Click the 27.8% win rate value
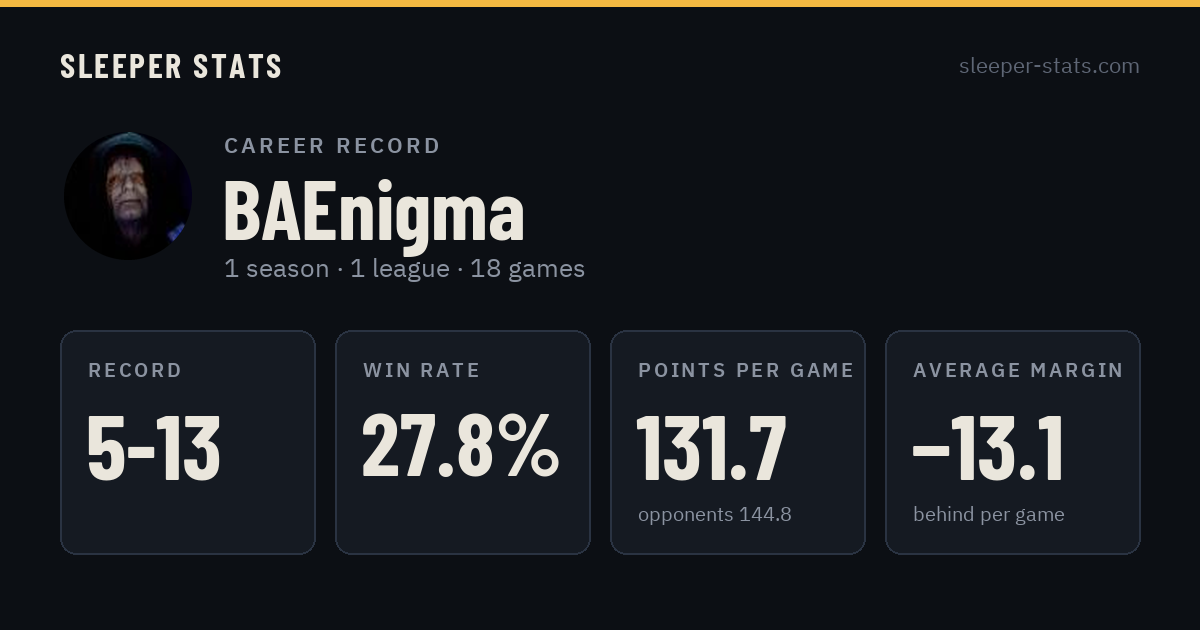 [x=461, y=446]
